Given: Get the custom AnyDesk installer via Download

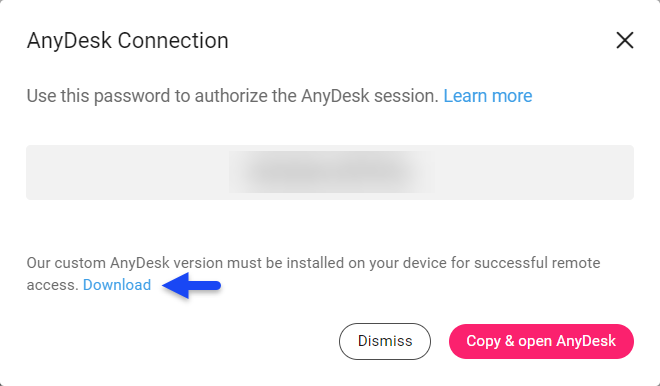Looking at the screenshot, I should (x=117, y=285).
